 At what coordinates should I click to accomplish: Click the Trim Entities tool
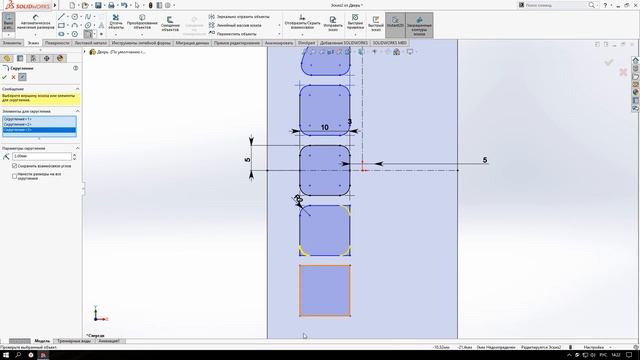point(116,22)
